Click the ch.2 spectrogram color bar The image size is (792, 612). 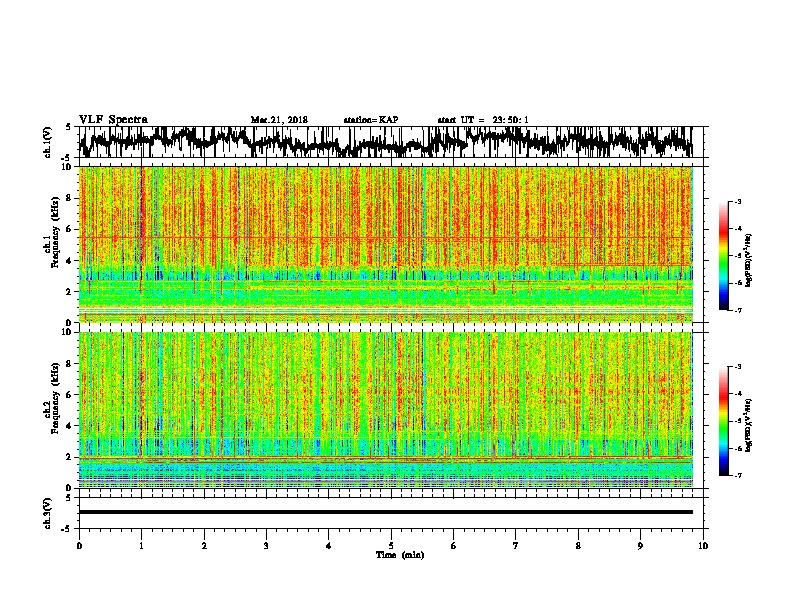coord(723,421)
